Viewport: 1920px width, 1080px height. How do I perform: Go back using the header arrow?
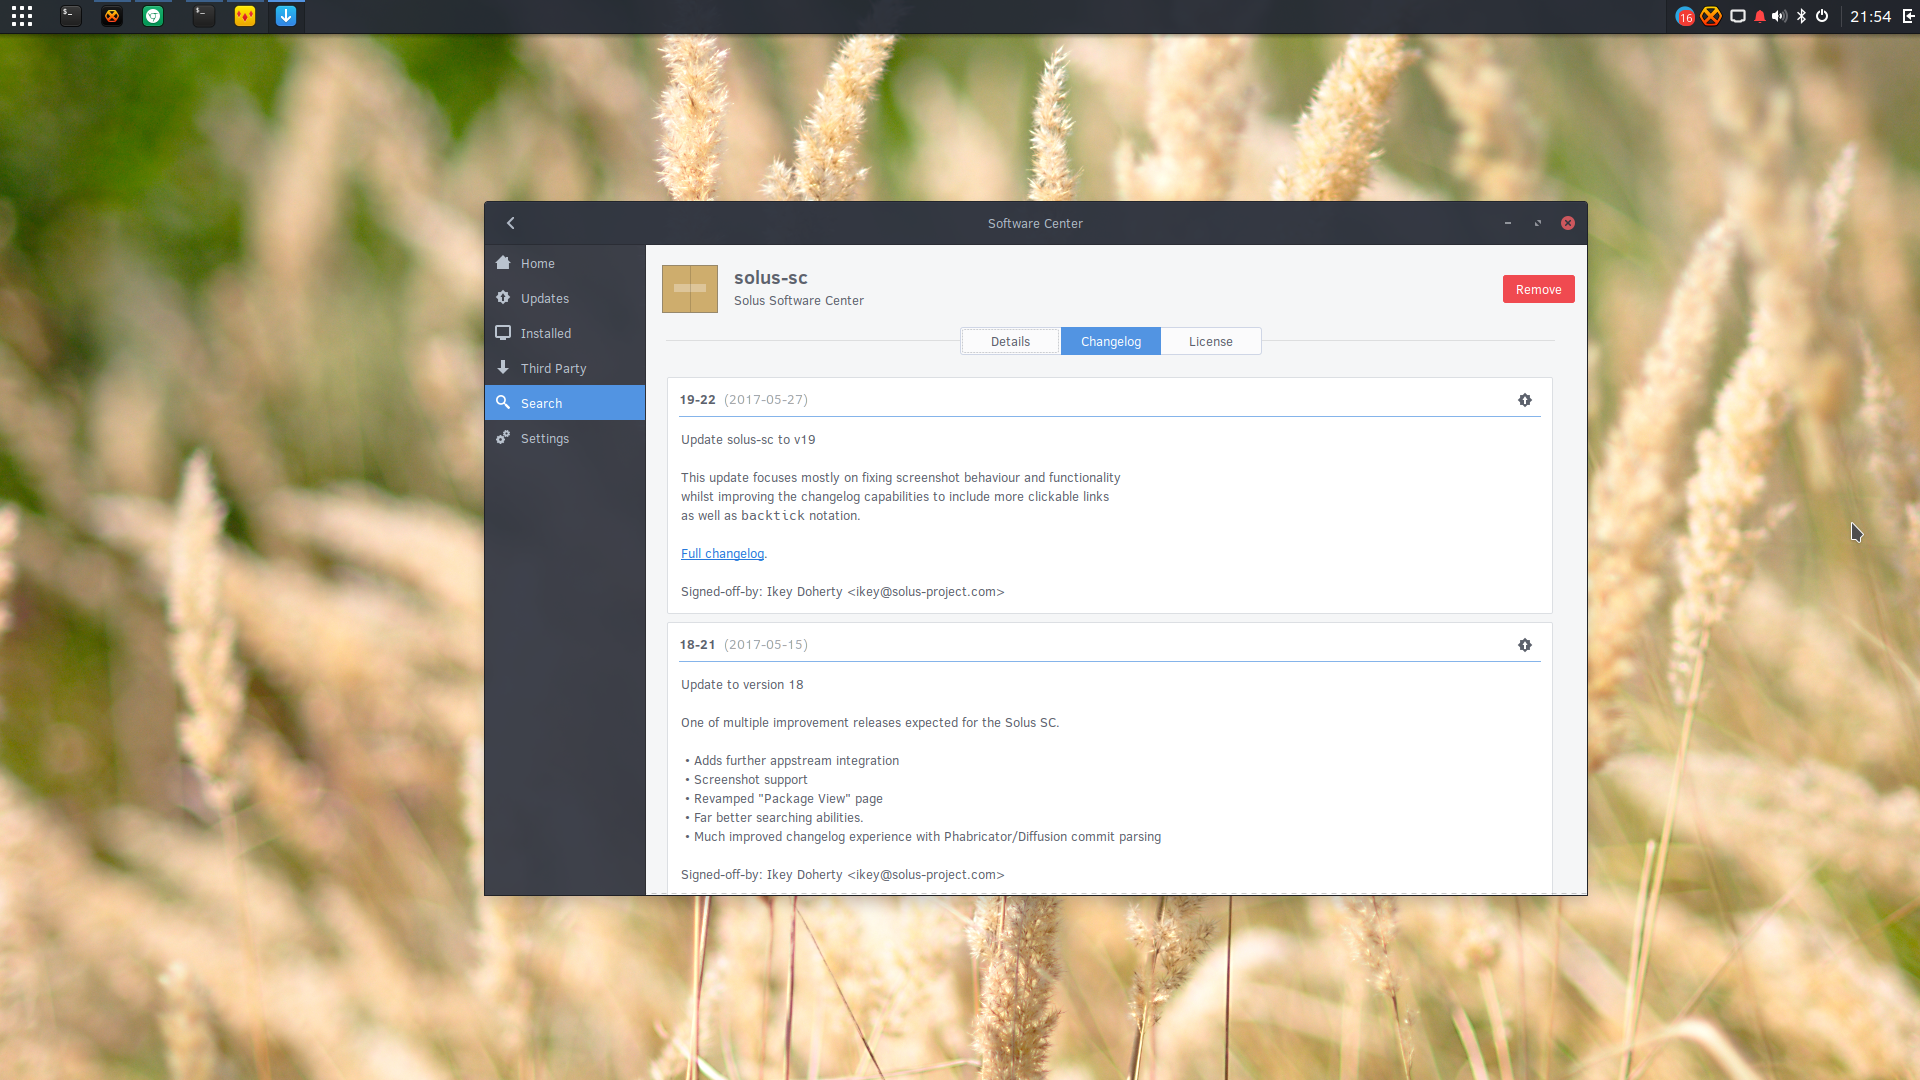point(511,223)
